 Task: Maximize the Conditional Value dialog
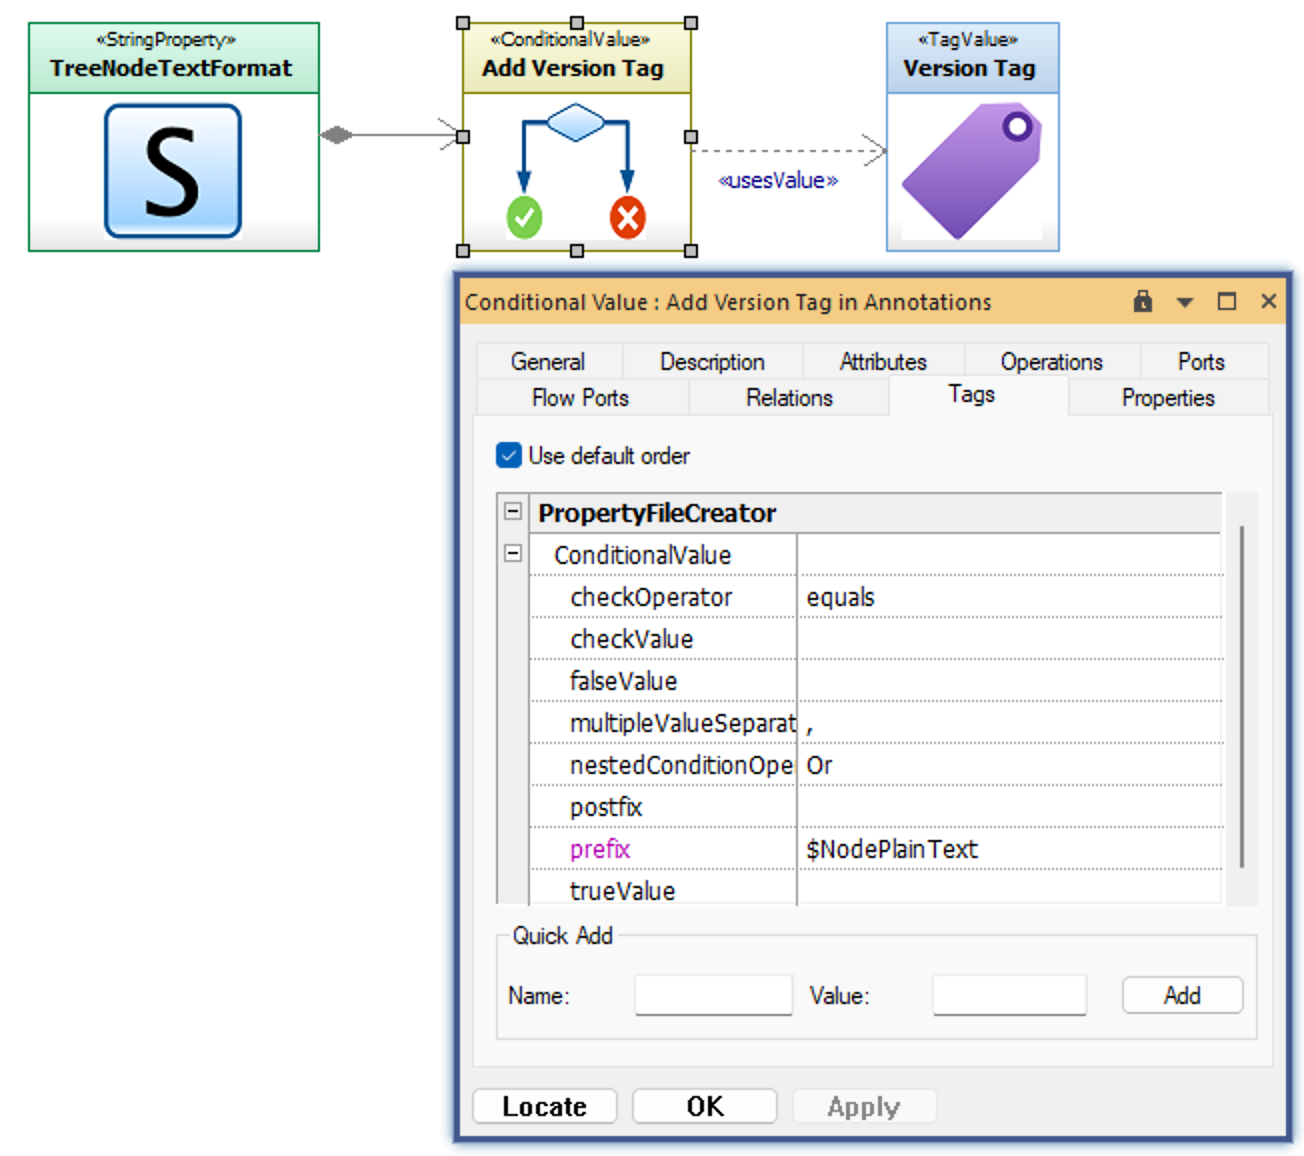pos(1227,301)
